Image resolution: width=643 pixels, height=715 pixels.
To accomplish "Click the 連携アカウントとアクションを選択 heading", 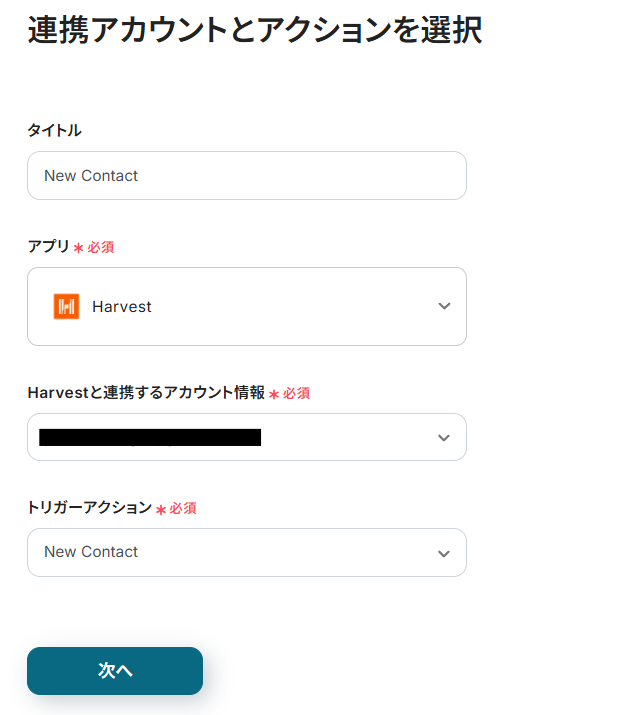I will point(255,31).
